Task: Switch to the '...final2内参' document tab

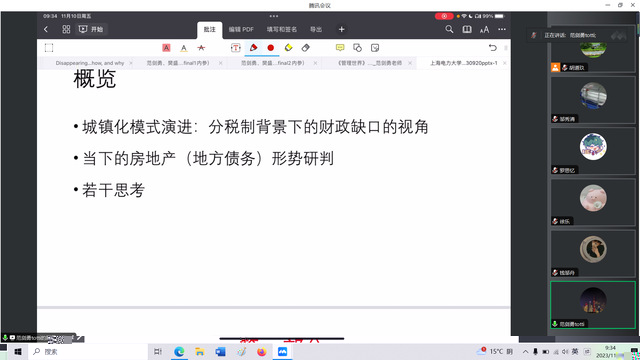Action: pyautogui.click(x=273, y=63)
